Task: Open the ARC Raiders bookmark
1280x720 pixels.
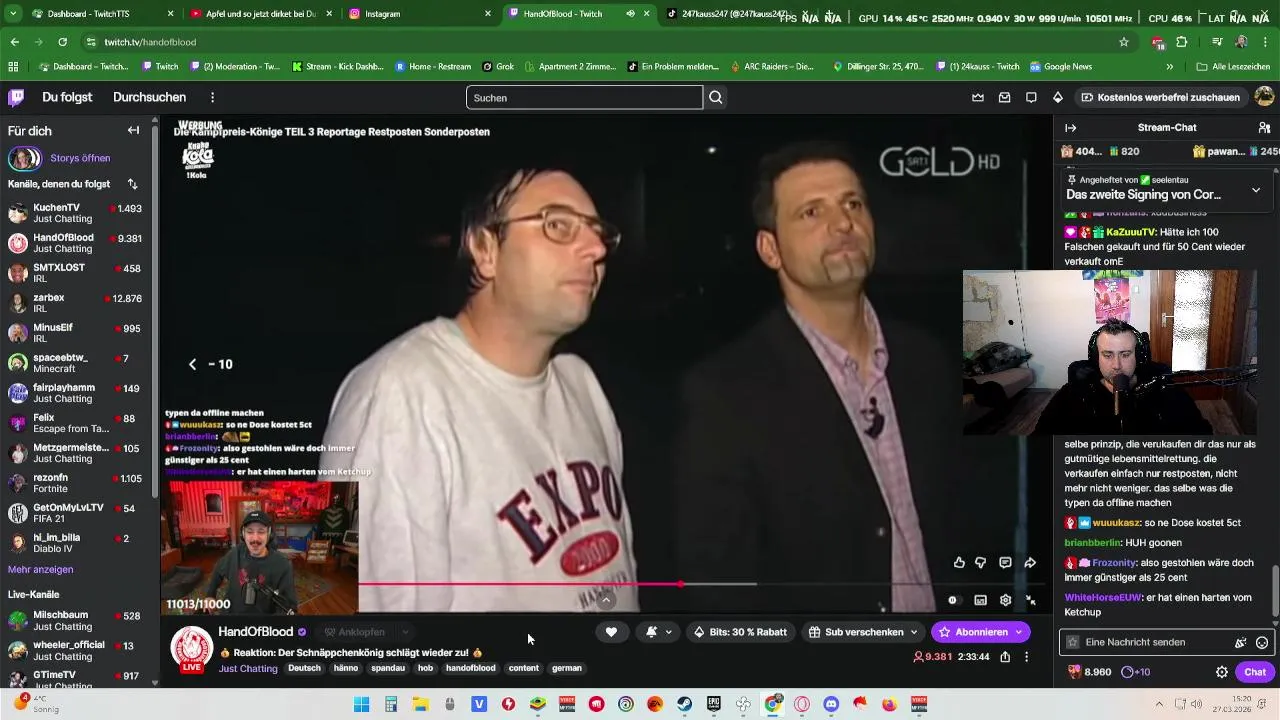Action: (x=772, y=67)
